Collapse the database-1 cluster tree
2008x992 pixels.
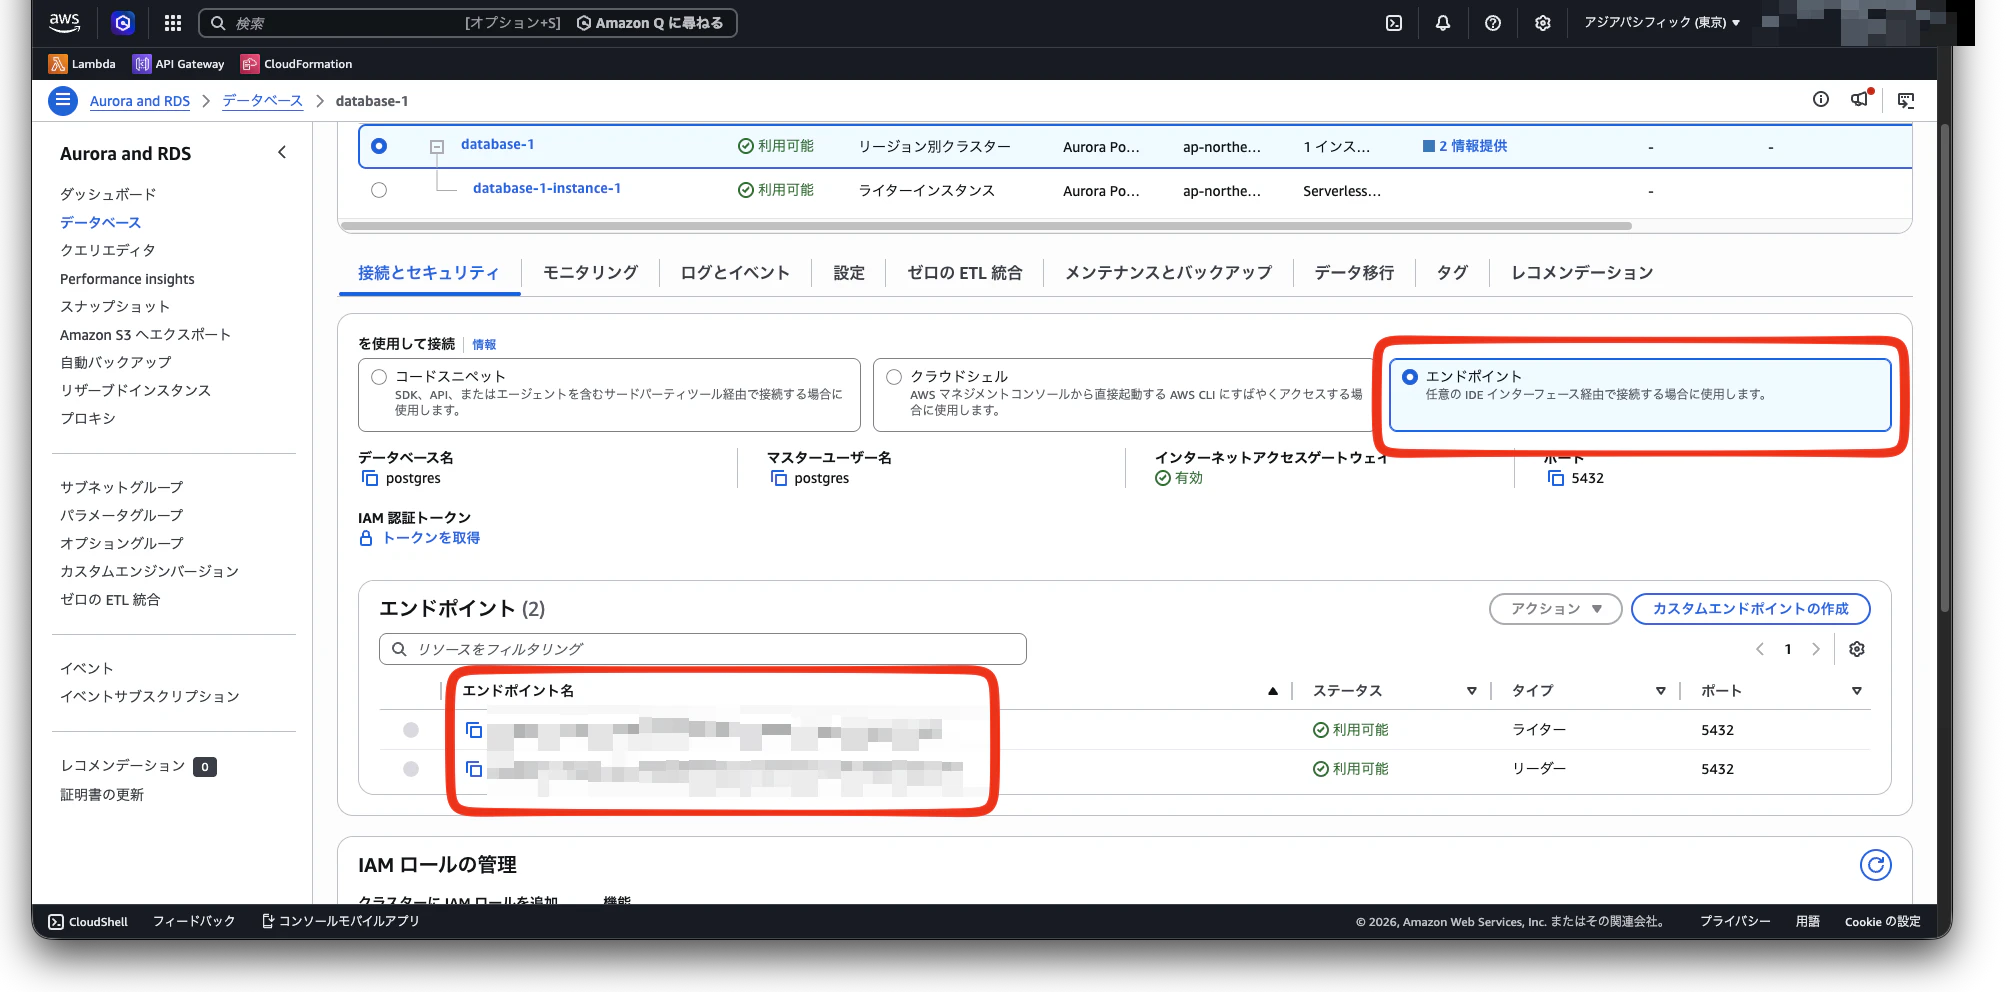437,147
